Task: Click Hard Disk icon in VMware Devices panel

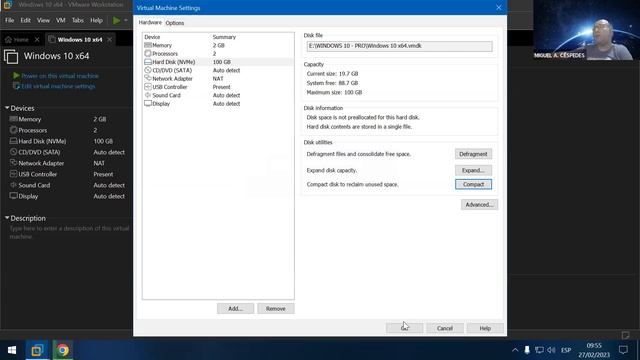Action: [13, 141]
